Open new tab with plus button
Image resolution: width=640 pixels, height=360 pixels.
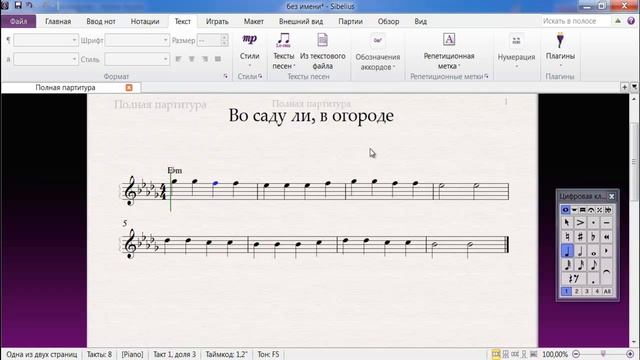tap(624, 87)
